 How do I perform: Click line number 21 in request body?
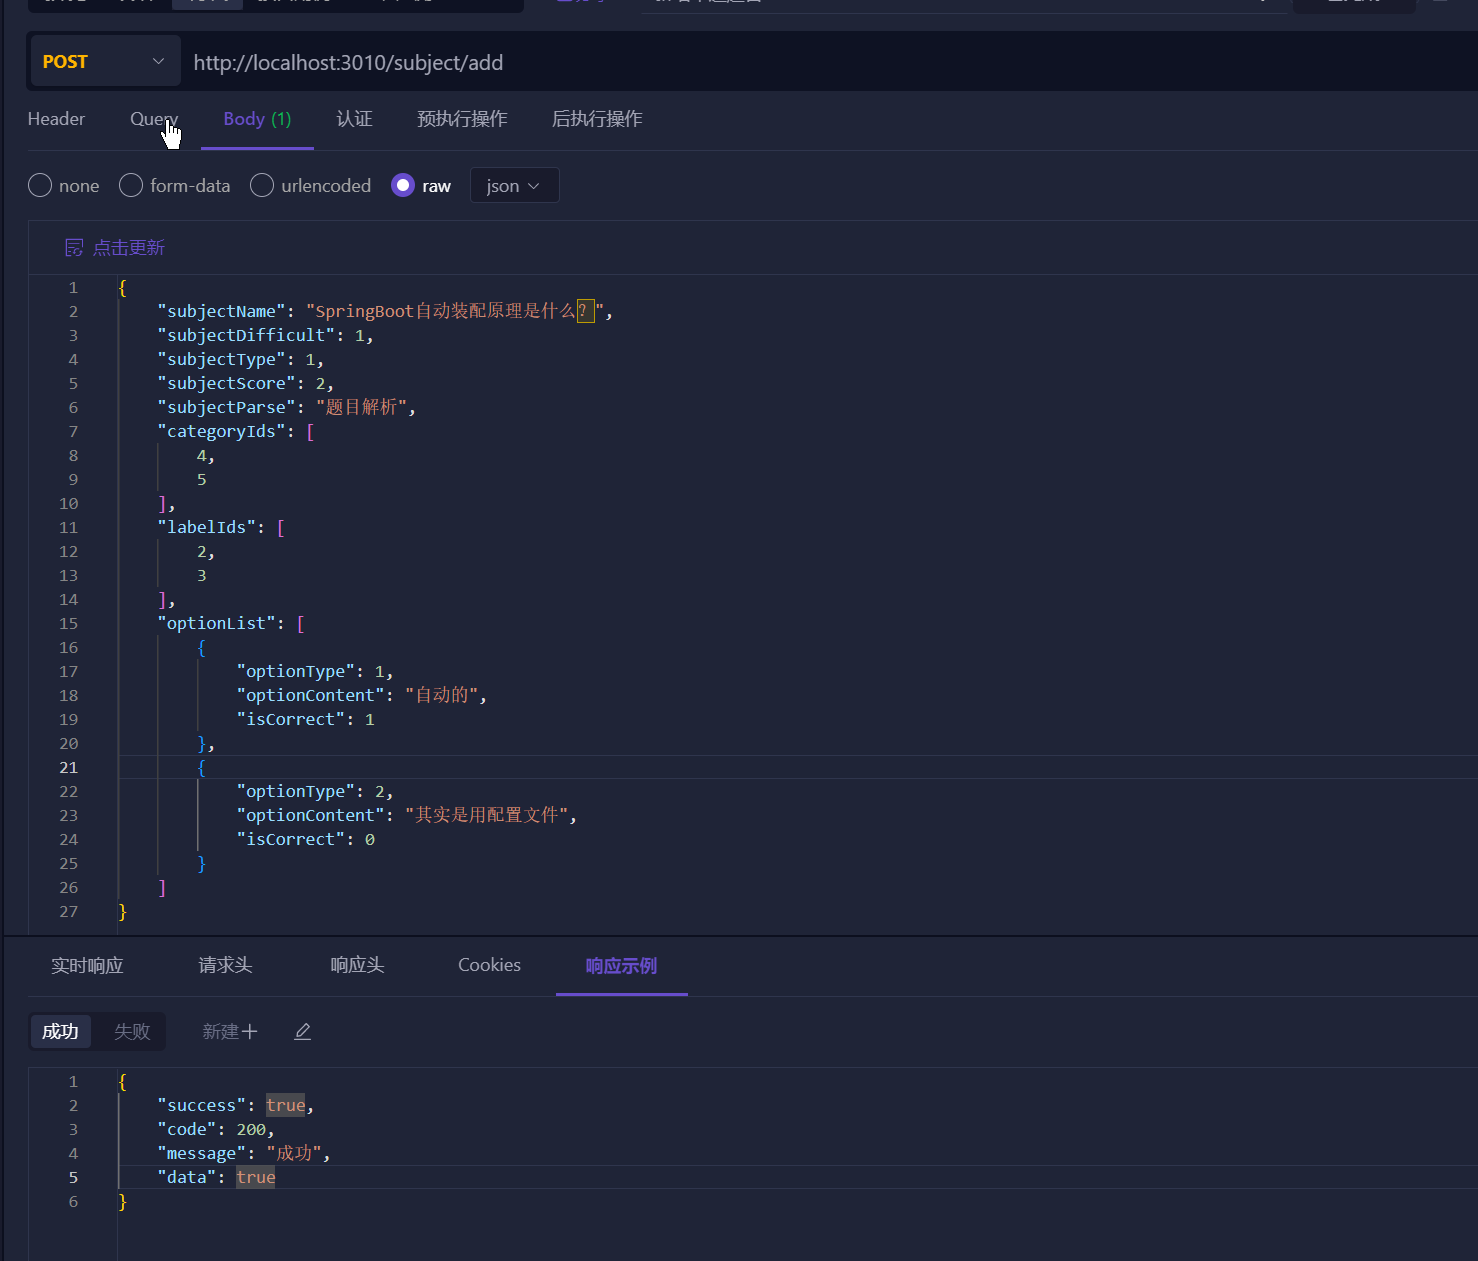coord(68,767)
